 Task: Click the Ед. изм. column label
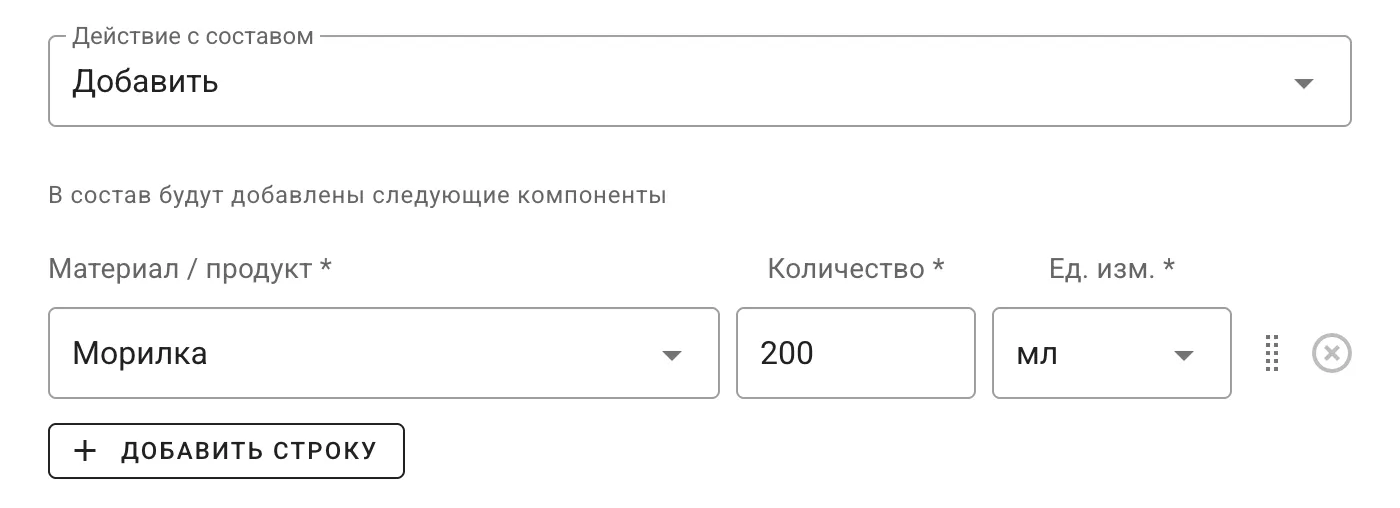(1100, 269)
